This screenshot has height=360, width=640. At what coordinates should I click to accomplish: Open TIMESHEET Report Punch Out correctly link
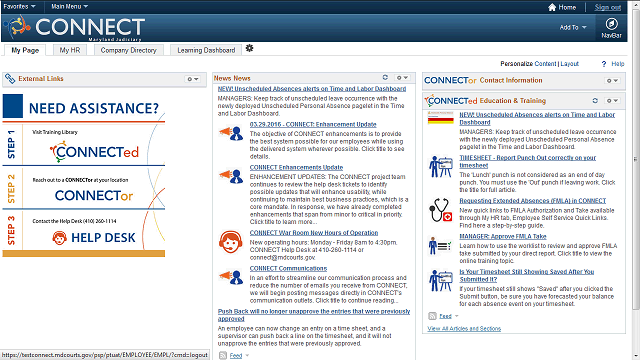click(527, 161)
